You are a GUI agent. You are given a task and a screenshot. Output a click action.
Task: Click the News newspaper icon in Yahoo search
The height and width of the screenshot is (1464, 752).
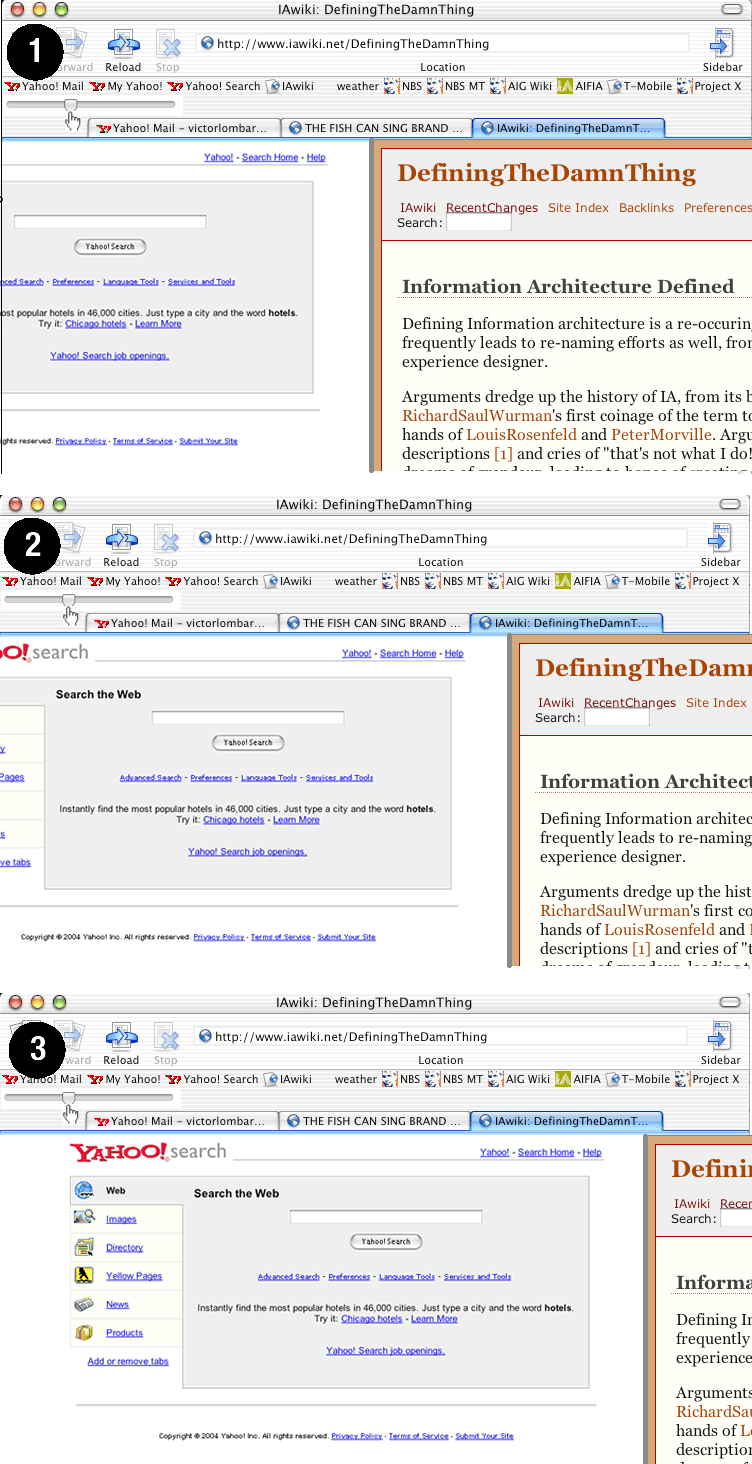pos(84,1304)
